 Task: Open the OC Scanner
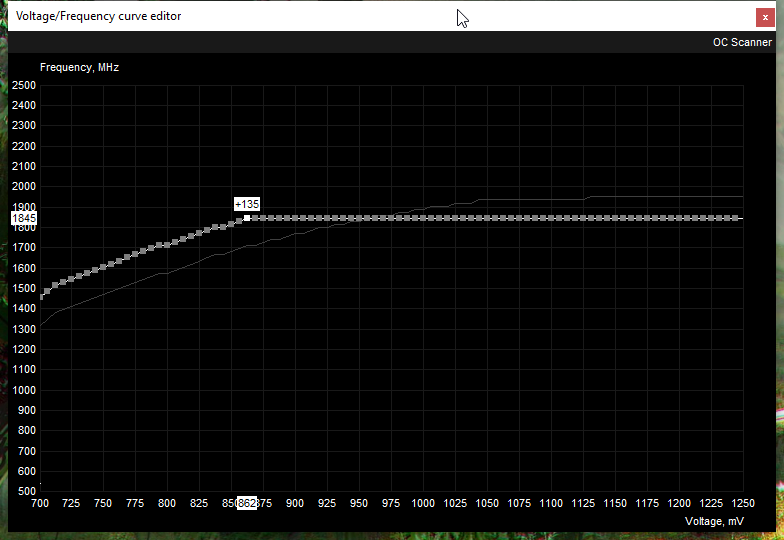[x=742, y=42]
